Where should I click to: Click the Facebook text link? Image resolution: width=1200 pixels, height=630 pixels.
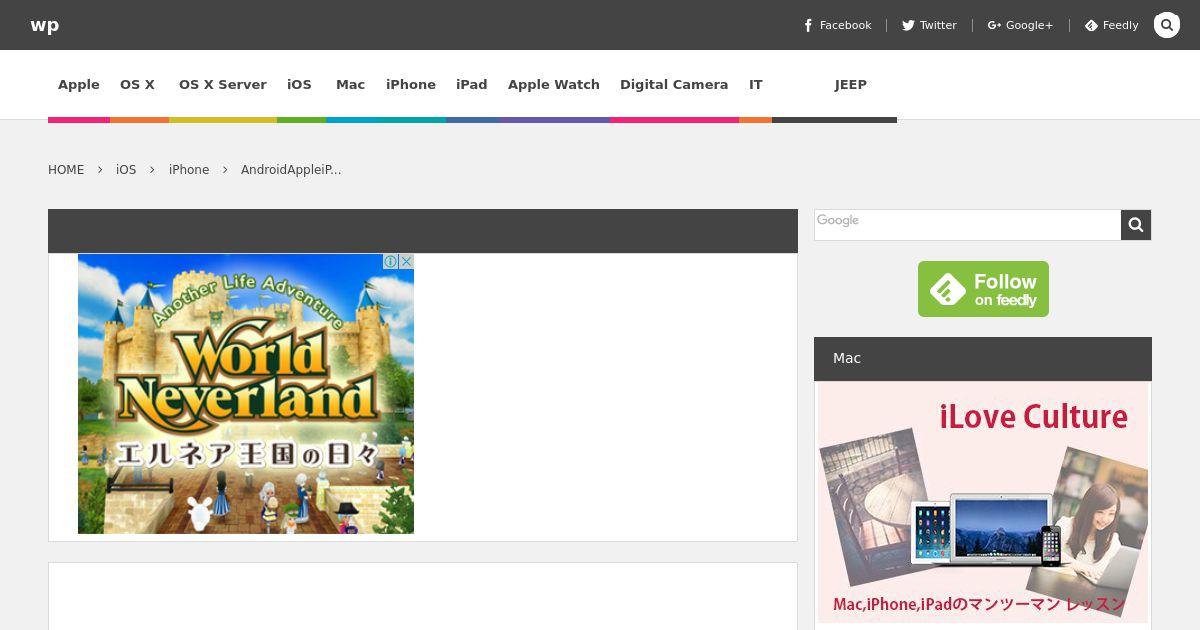click(846, 25)
